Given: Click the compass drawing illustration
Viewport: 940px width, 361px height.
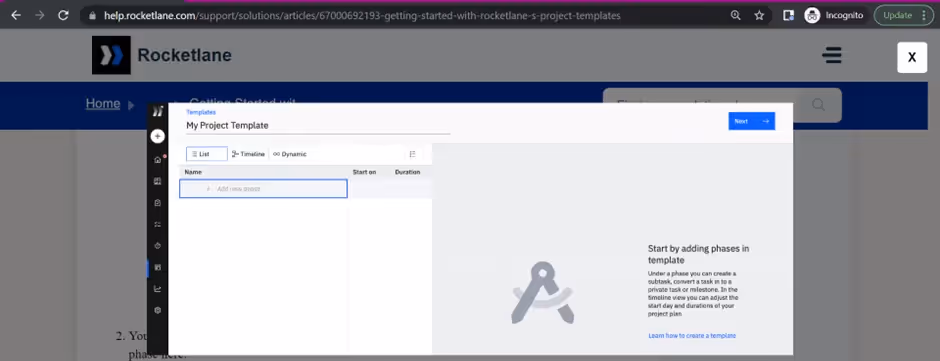Looking at the screenshot, I should pyautogui.click(x=543, y=293).
